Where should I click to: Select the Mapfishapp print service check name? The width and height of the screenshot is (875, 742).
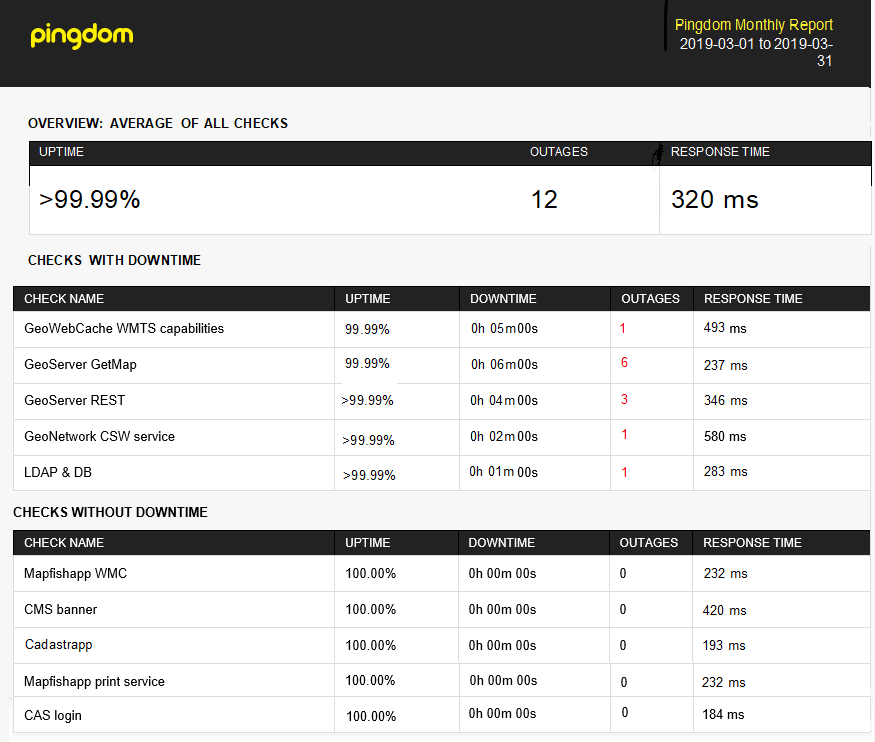[x=94, y=681]
